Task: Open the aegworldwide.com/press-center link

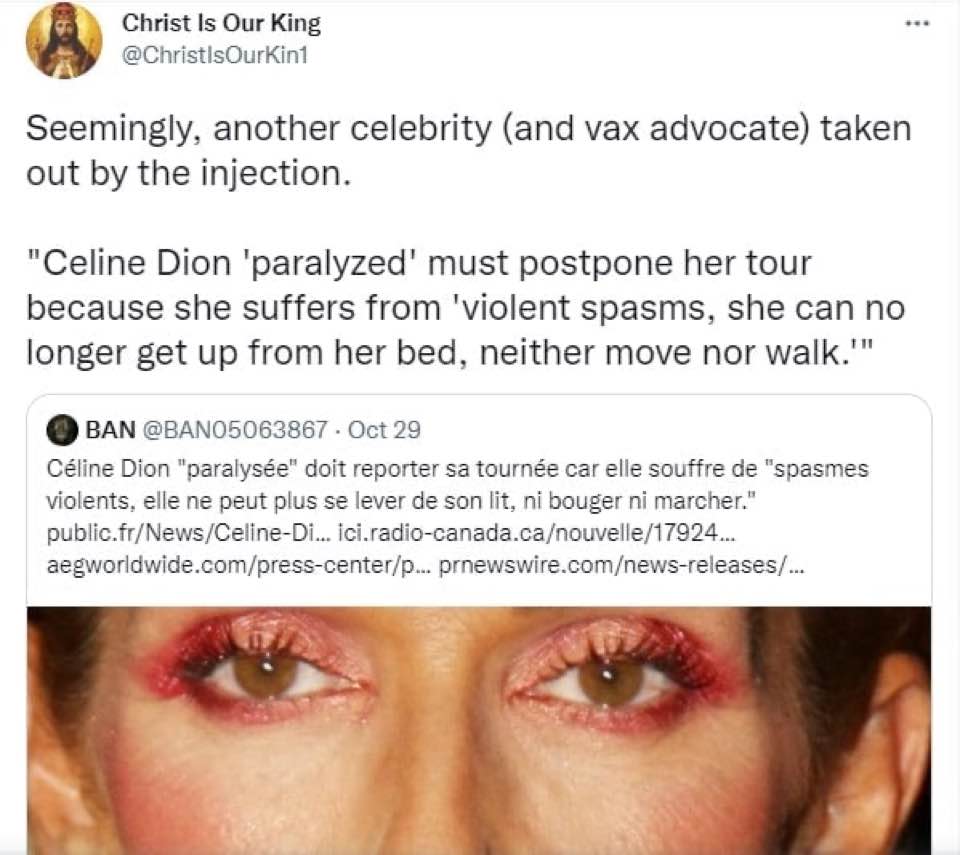Action: (240, 565)
